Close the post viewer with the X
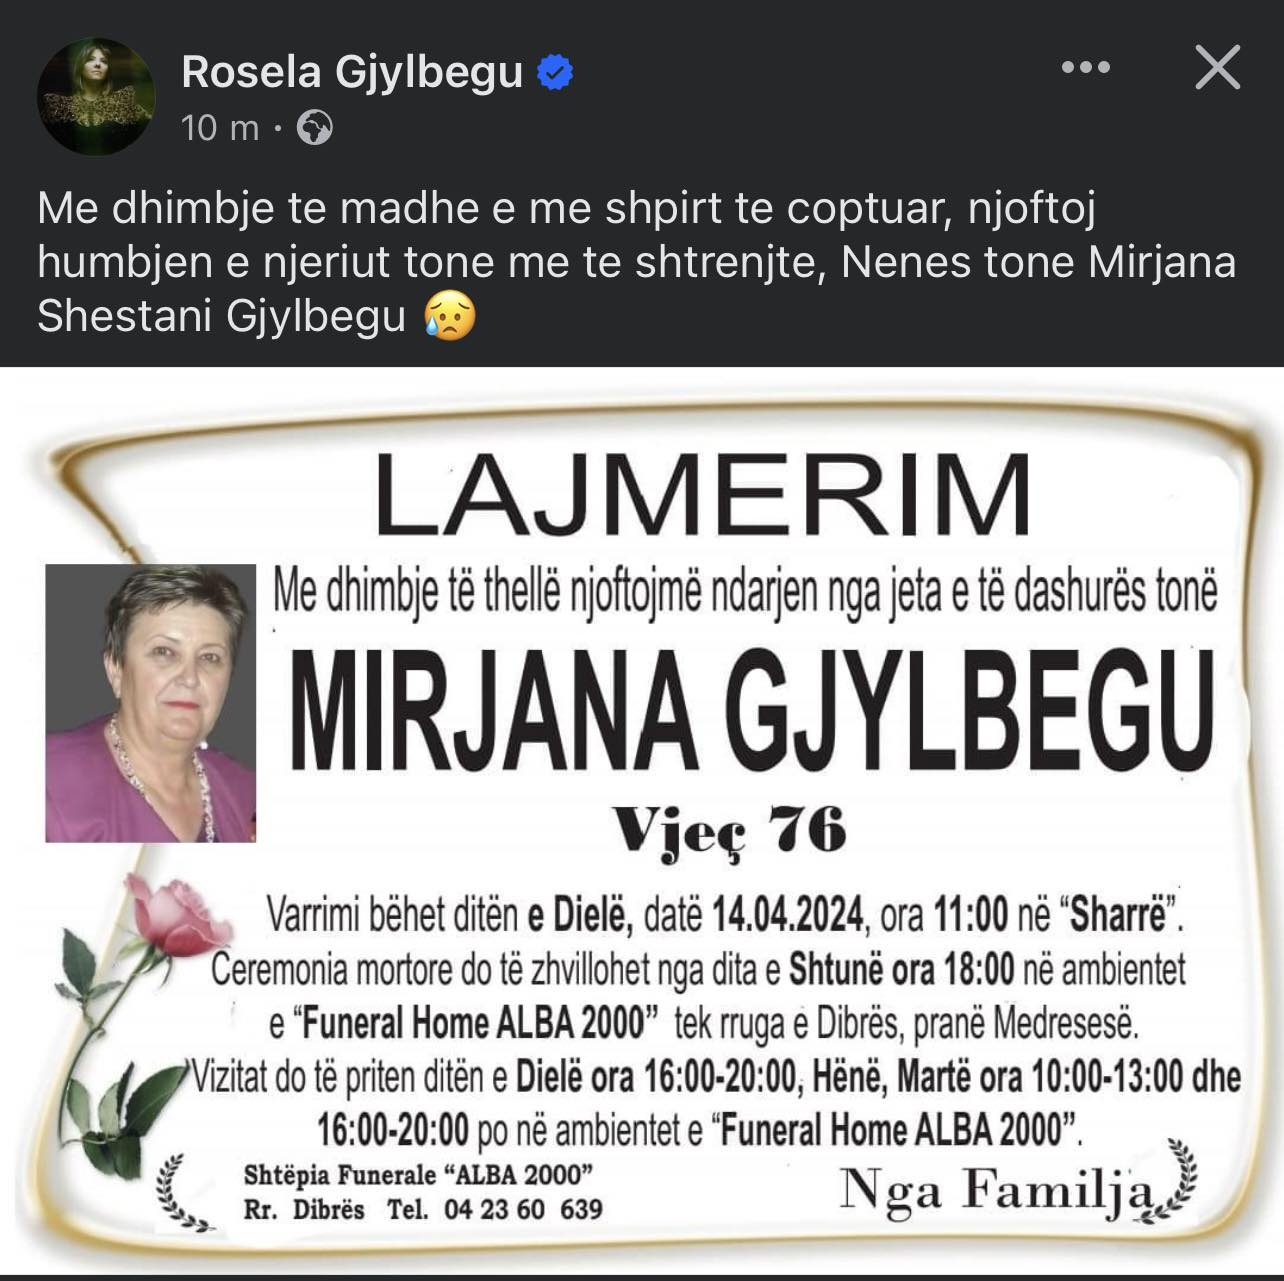Viewport: 1284px width, 1281px height. tap(1217, 67)
